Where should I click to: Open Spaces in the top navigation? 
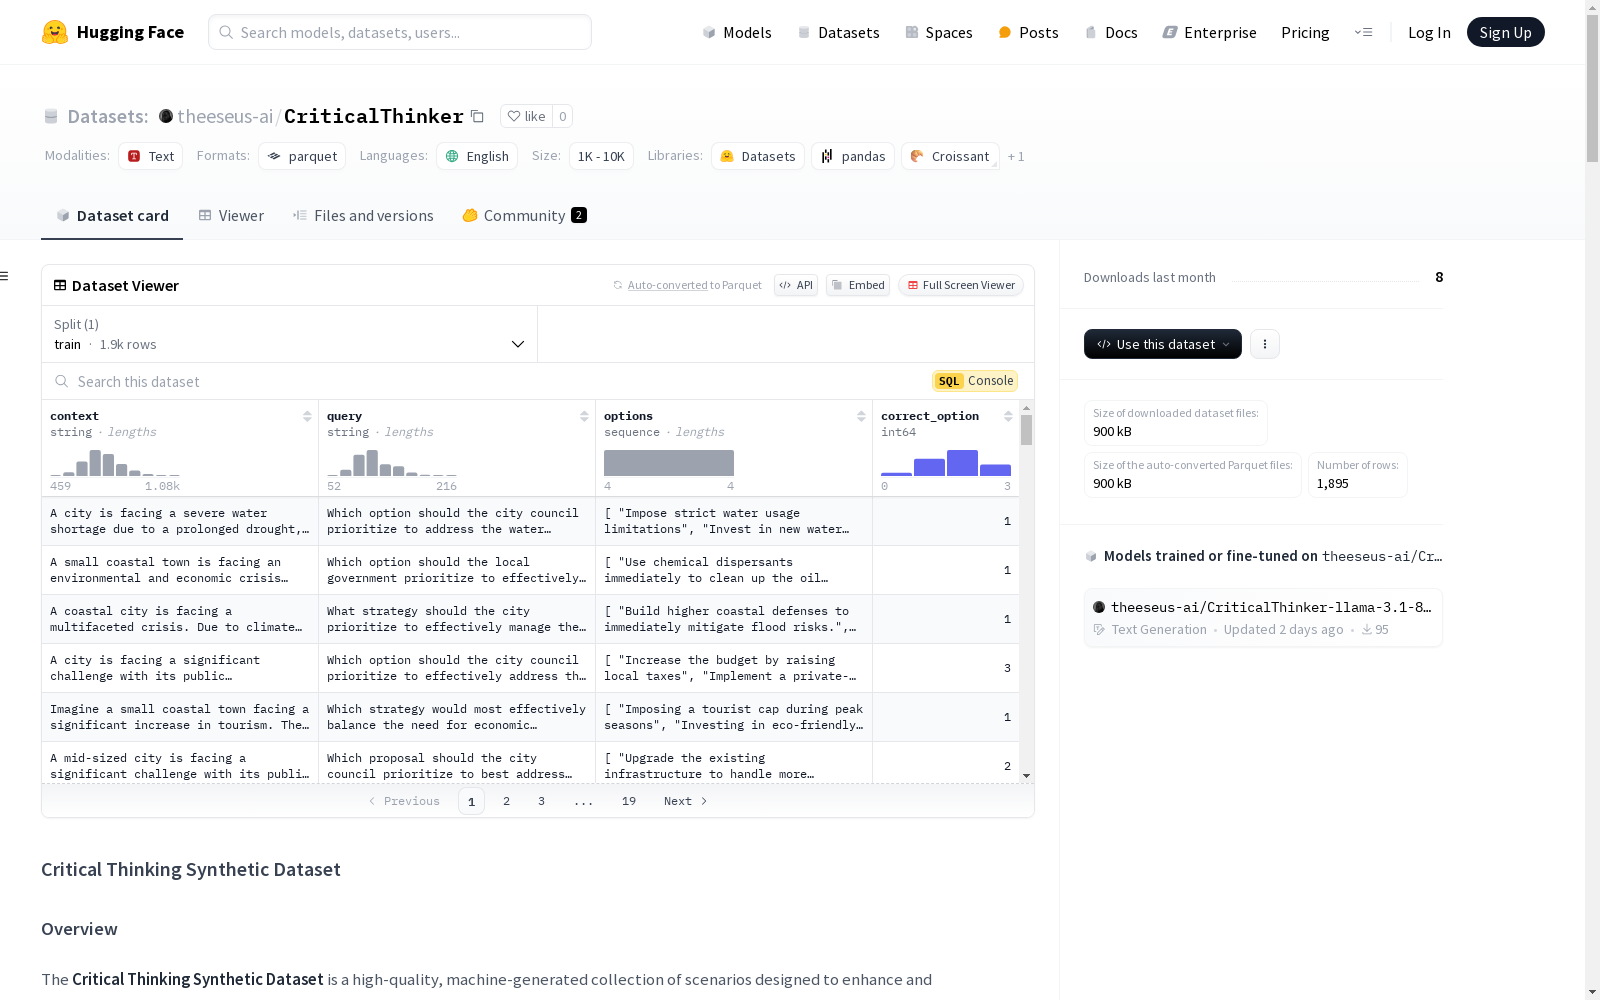[939, 32]
